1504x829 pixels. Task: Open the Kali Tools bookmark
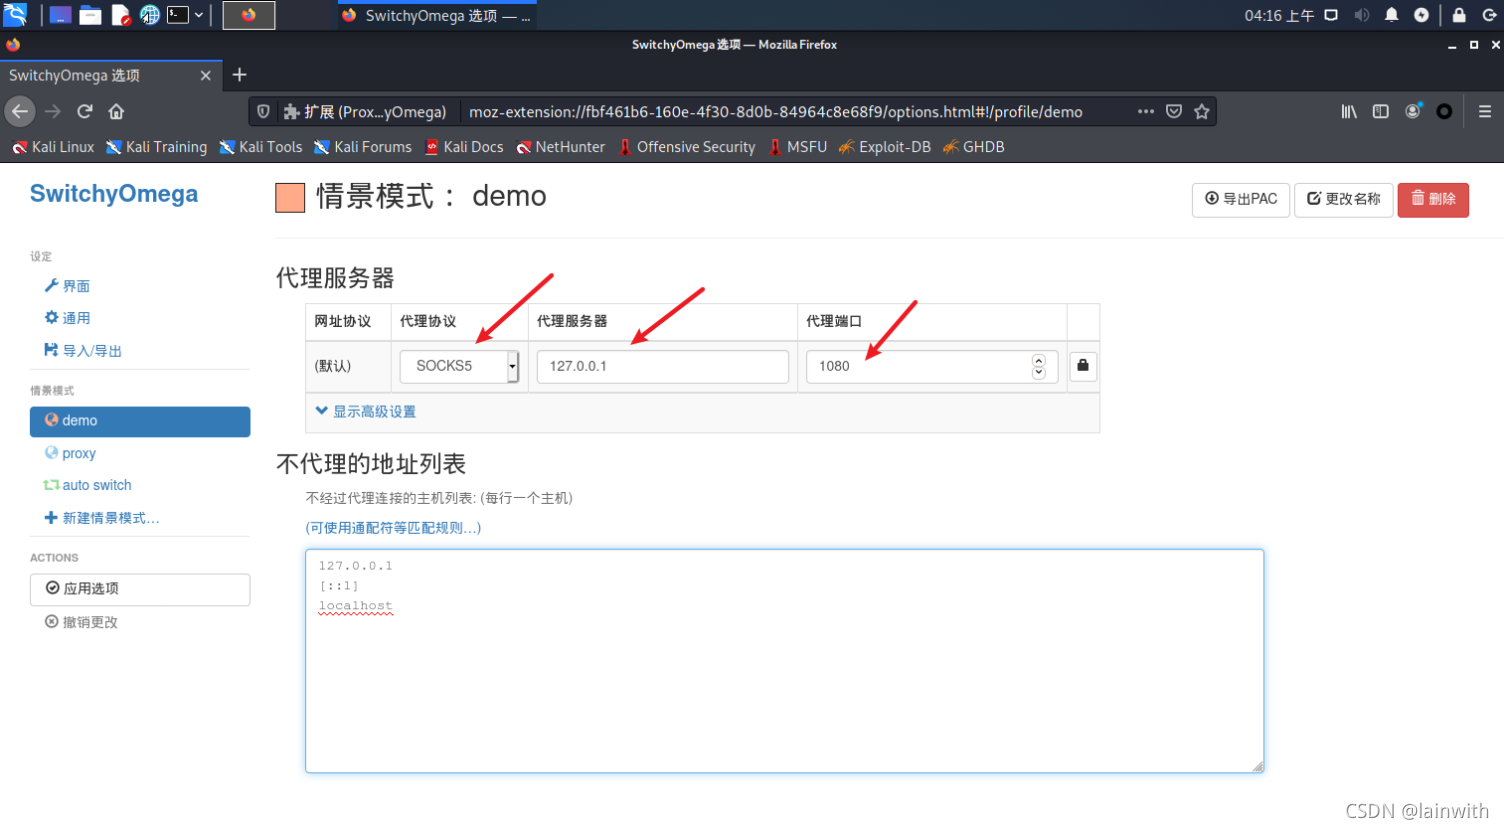261,147
